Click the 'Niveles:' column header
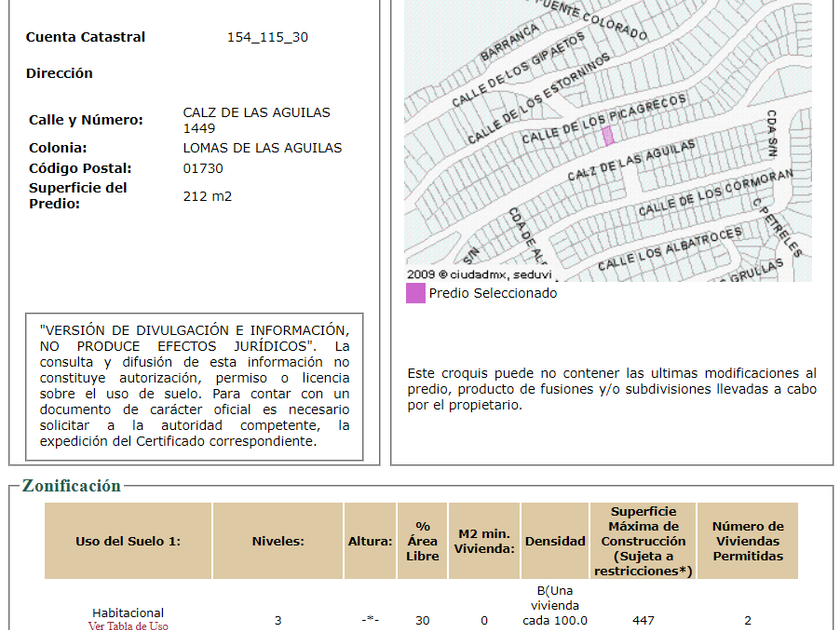The image size is (840, 630). point(278,541)
